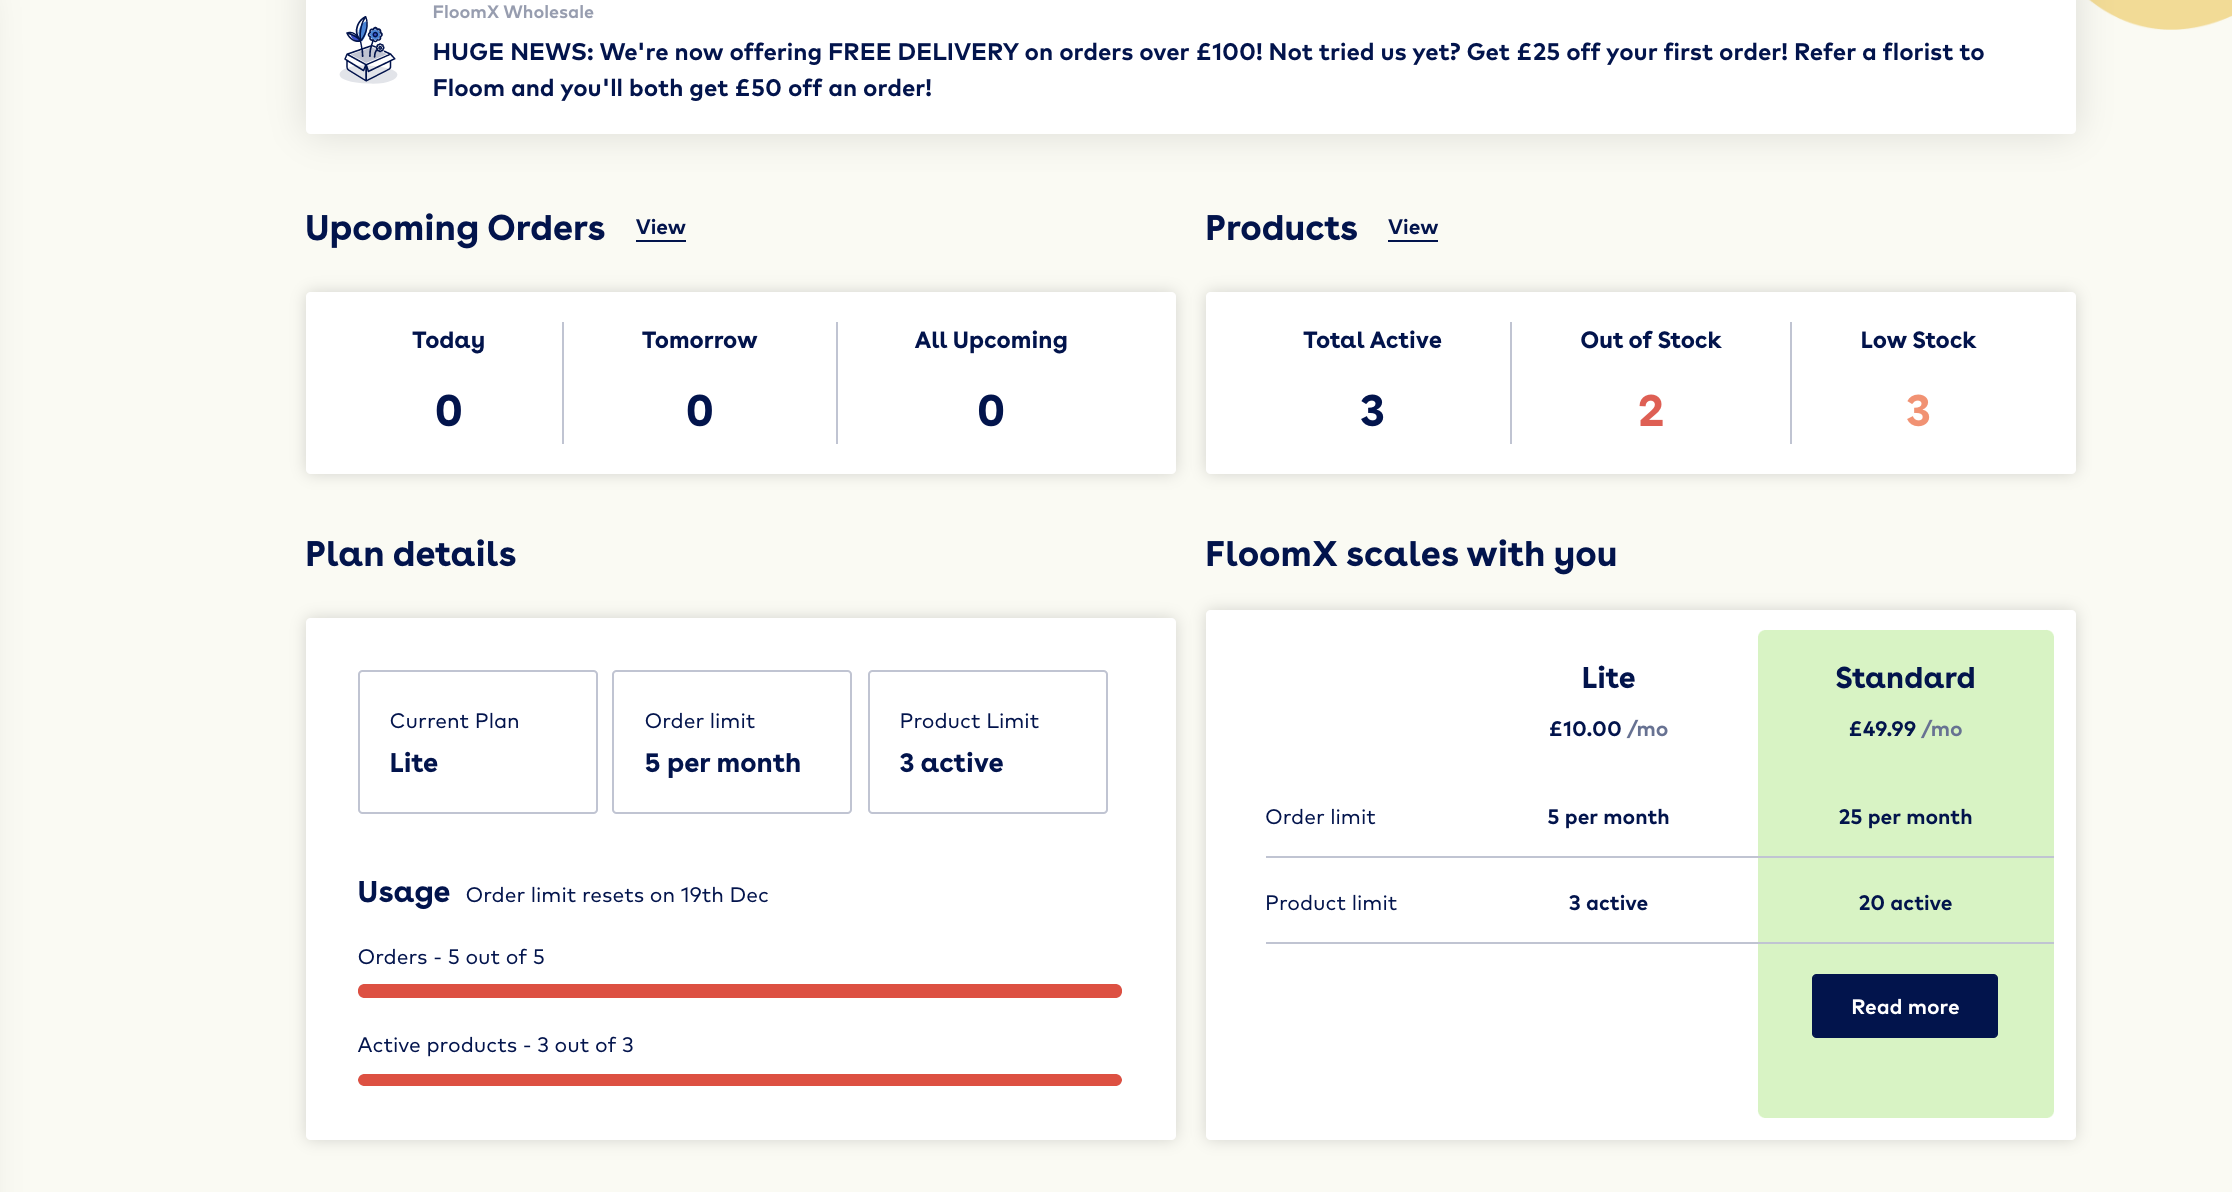Click the Lite £10.00 per month price
Image resolution: width=2232 pixels, height=1192 pixels.
tap(1608, 729)
